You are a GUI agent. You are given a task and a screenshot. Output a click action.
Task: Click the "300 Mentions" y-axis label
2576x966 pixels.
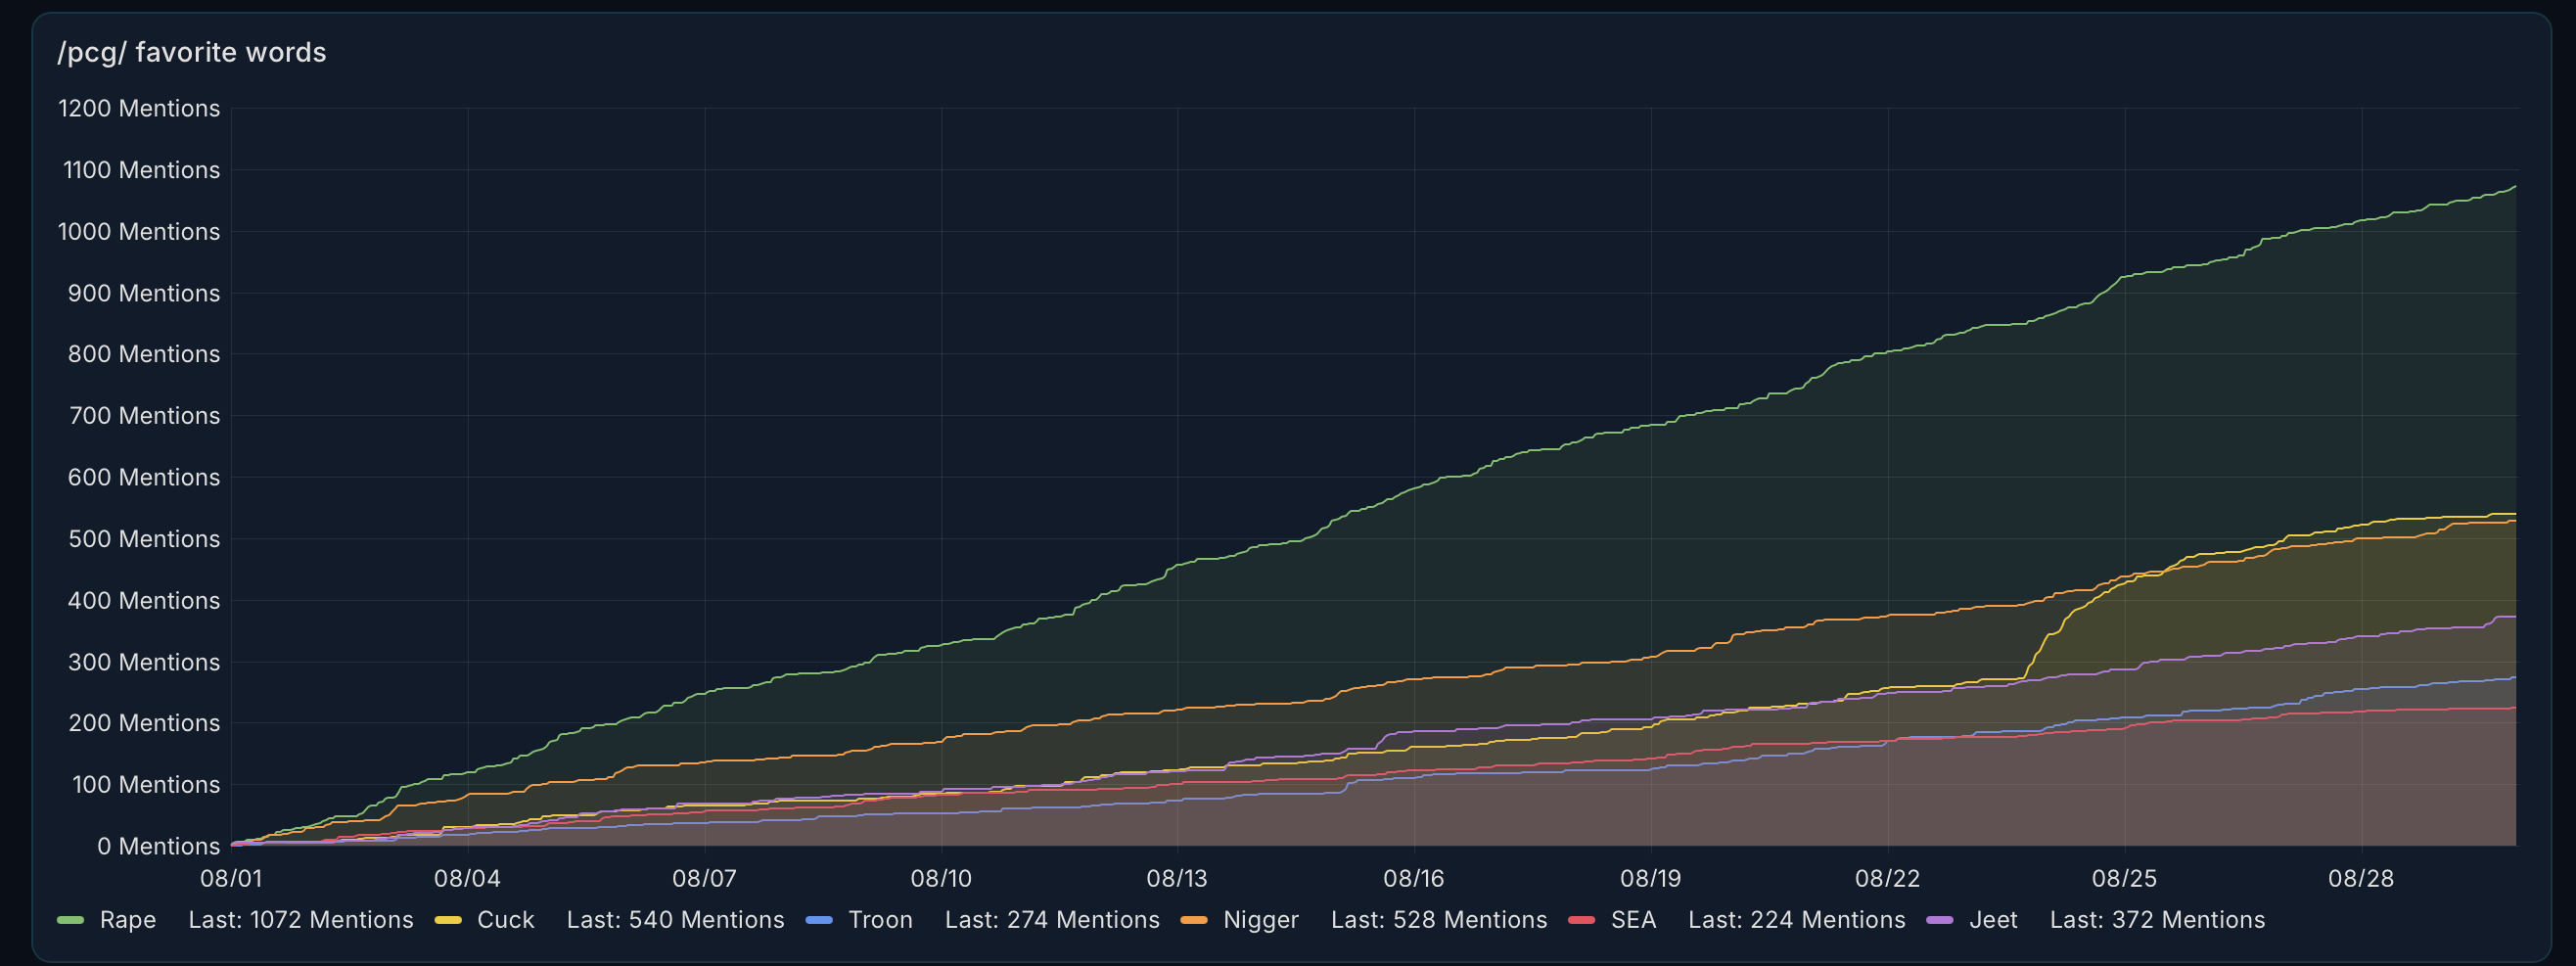[144, 662]
